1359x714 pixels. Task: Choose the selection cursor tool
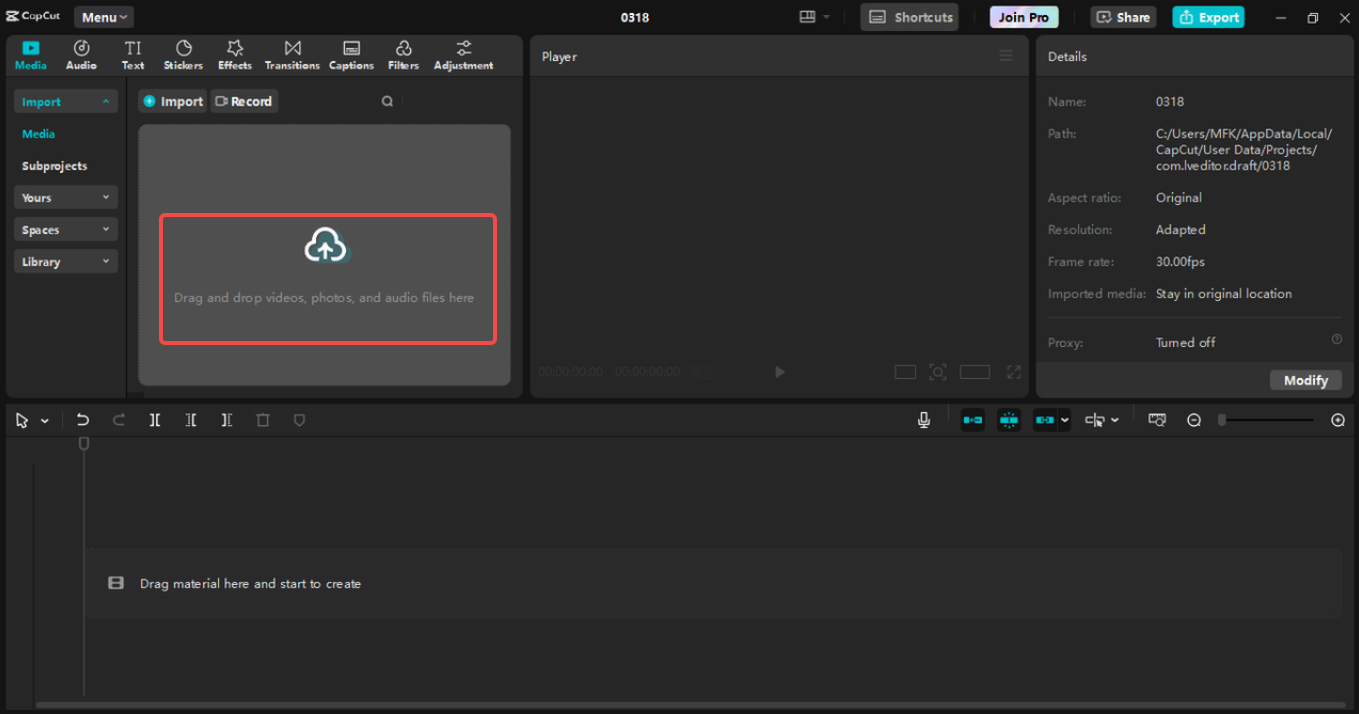(x=22, y=421)
